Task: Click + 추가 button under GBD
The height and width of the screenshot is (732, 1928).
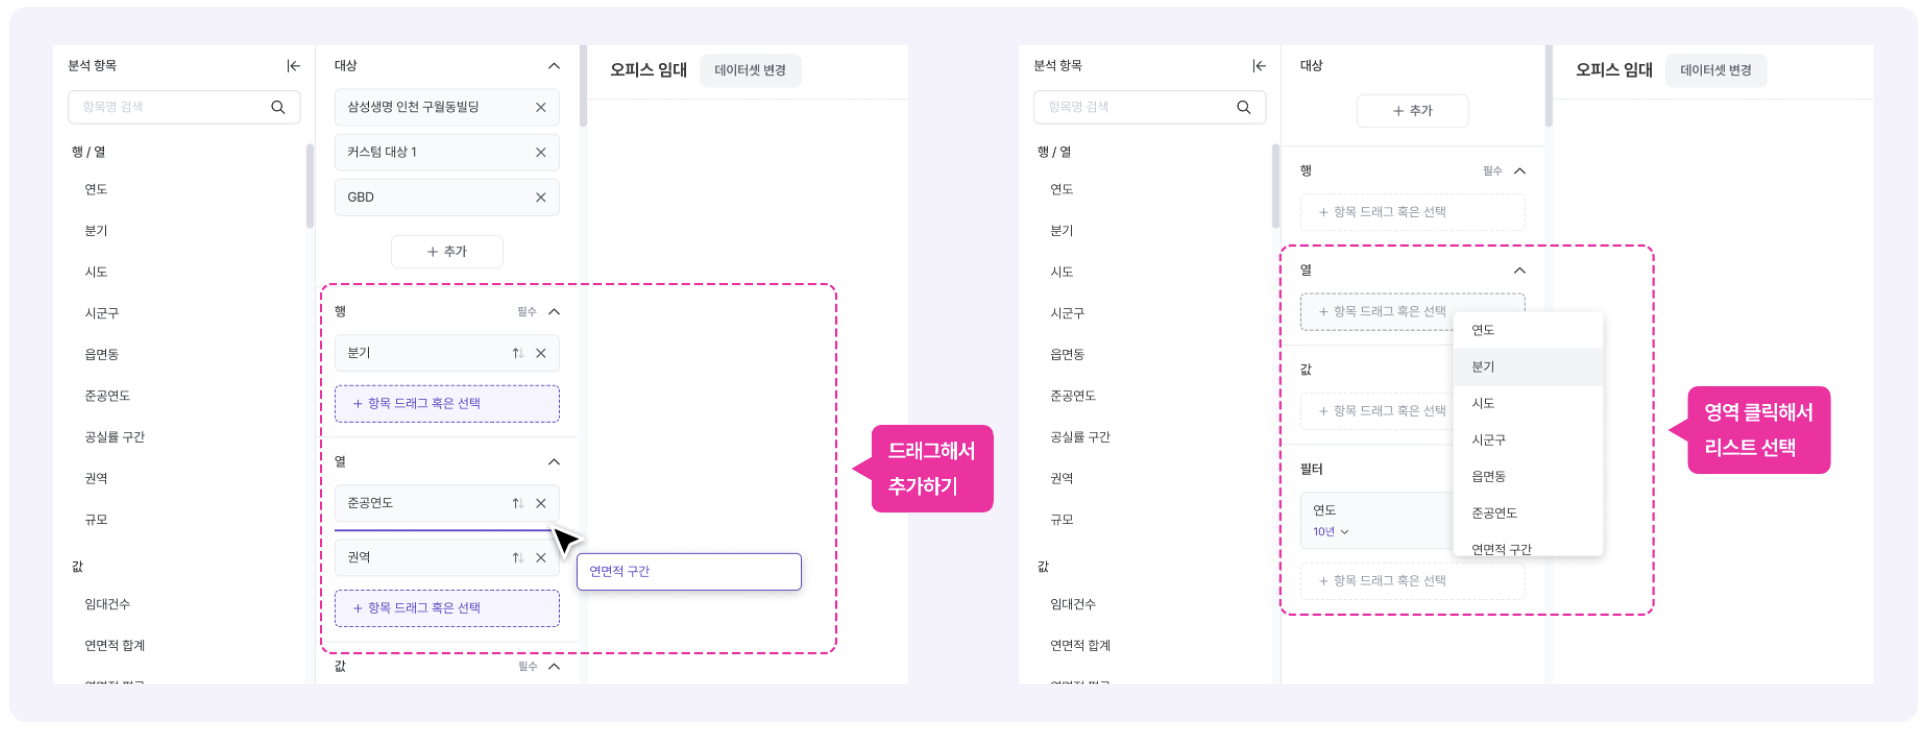Action: coord(447,251)
